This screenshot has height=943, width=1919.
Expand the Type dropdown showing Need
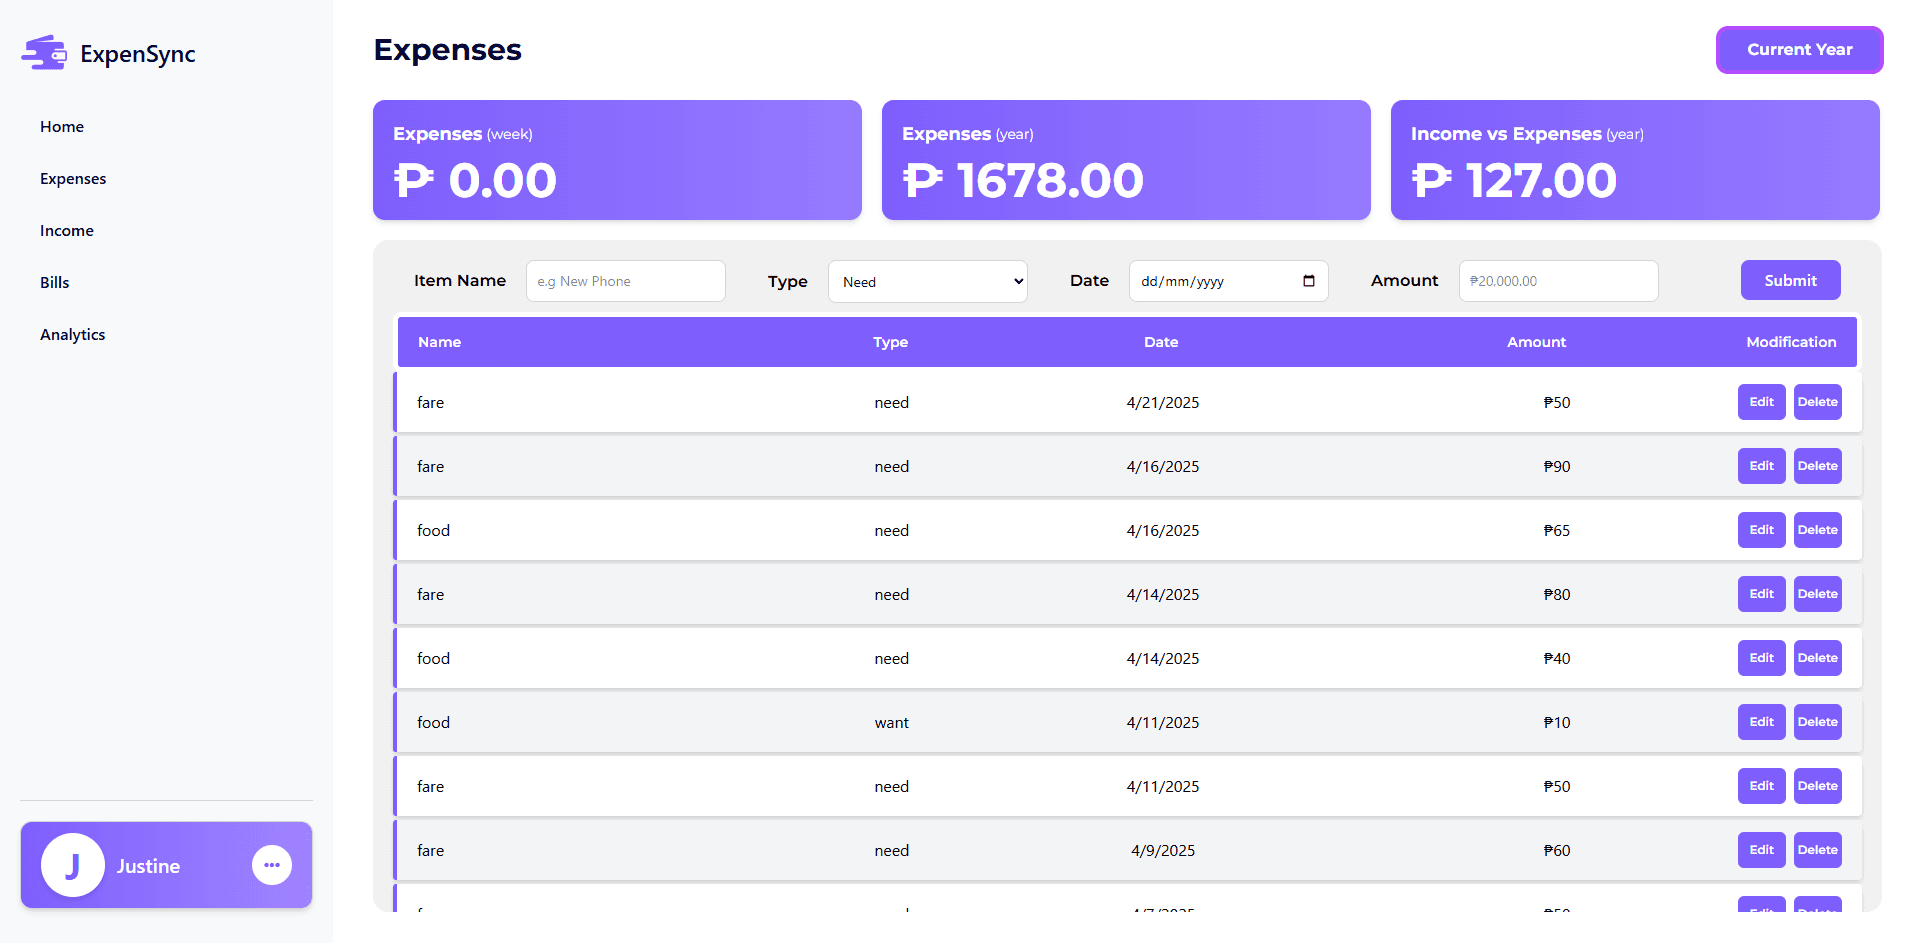pyautogui.click(x=927, y=282)
